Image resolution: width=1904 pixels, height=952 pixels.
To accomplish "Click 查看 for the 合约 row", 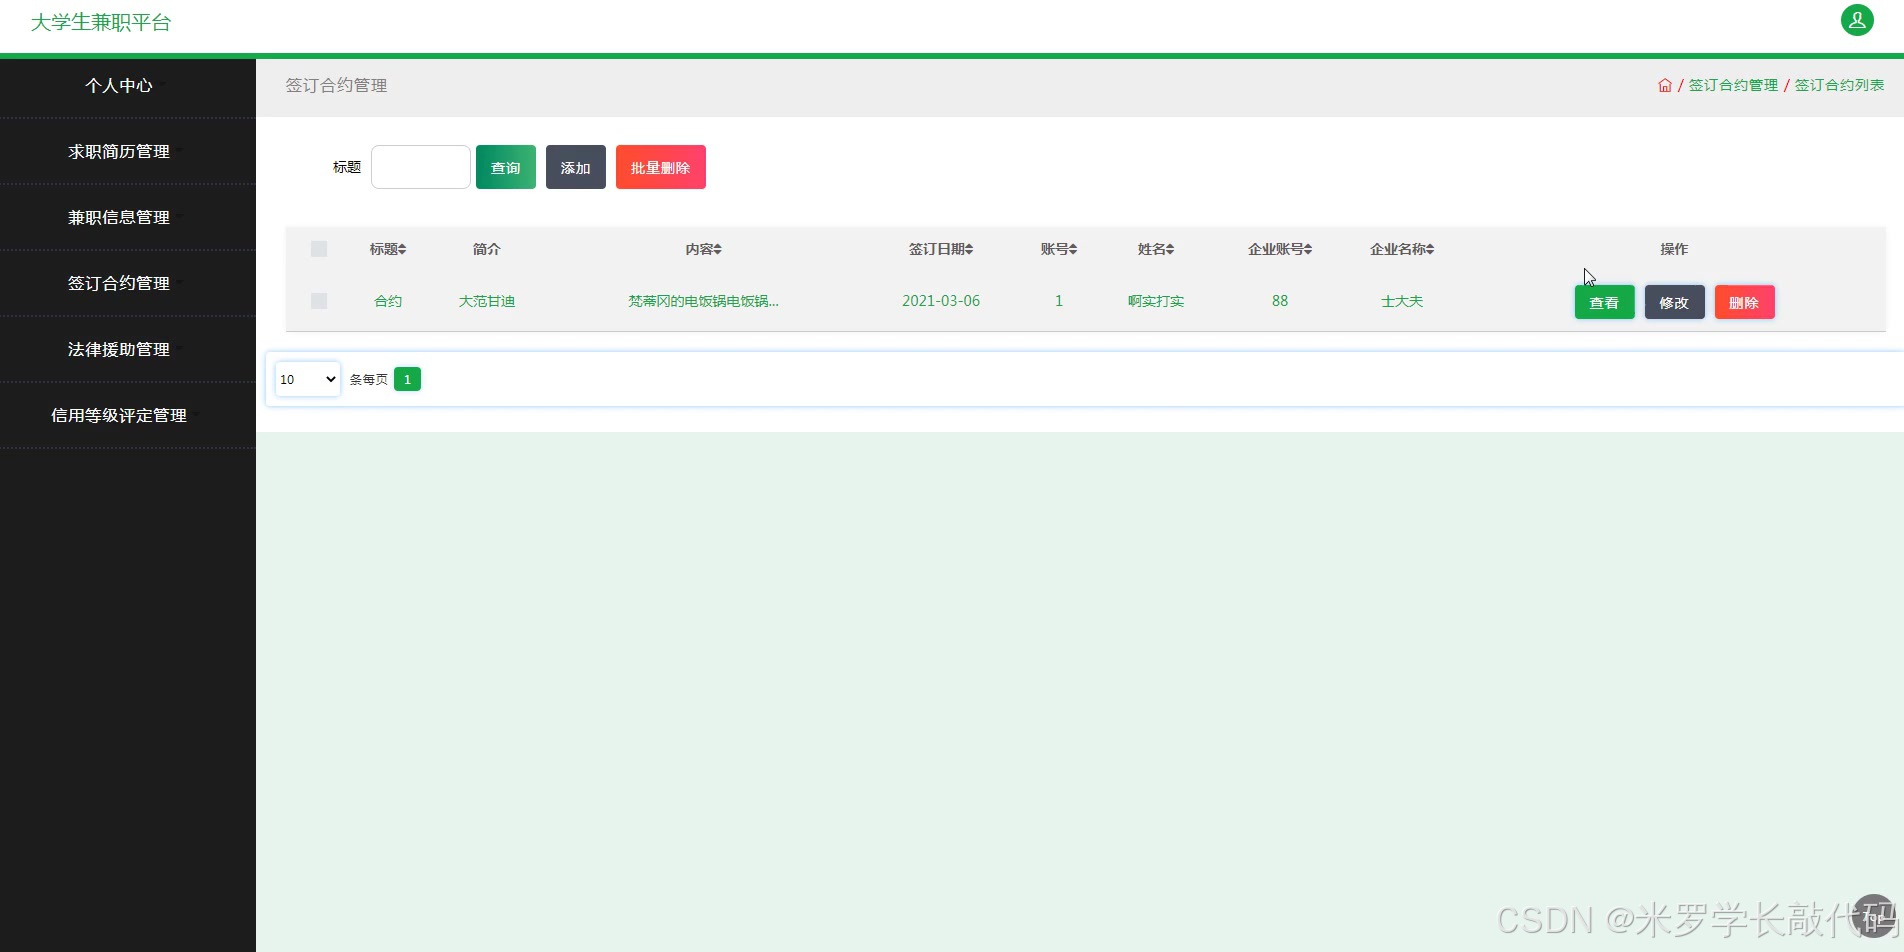I will 1604,302.
